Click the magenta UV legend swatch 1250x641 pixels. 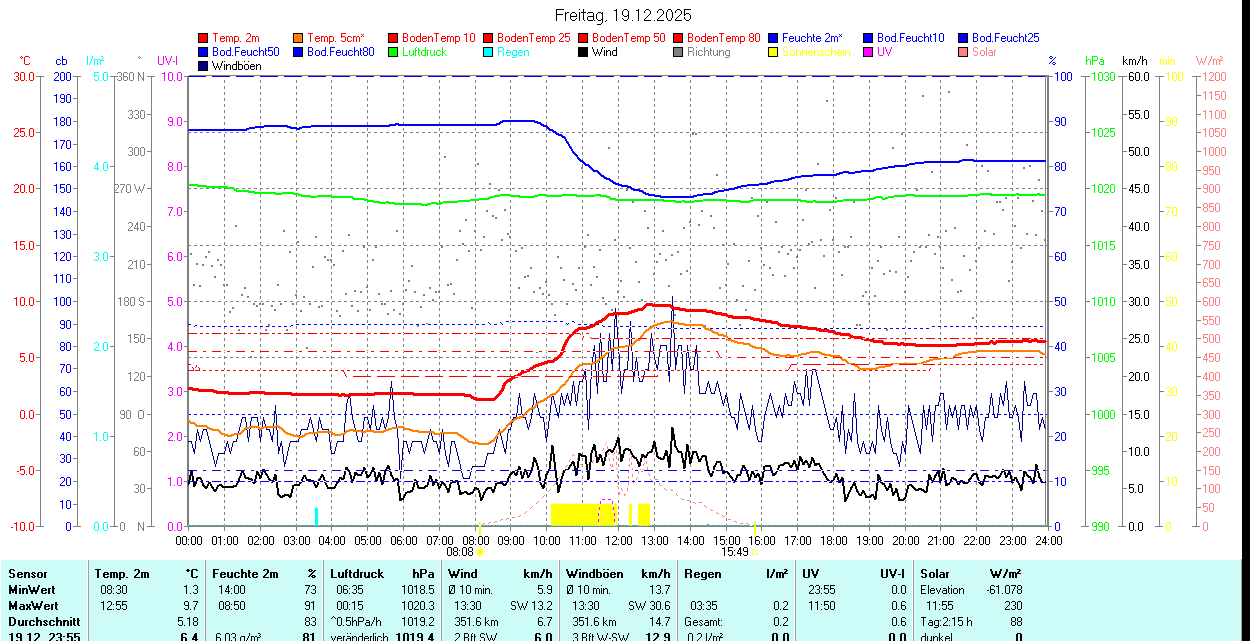point(869,52)
